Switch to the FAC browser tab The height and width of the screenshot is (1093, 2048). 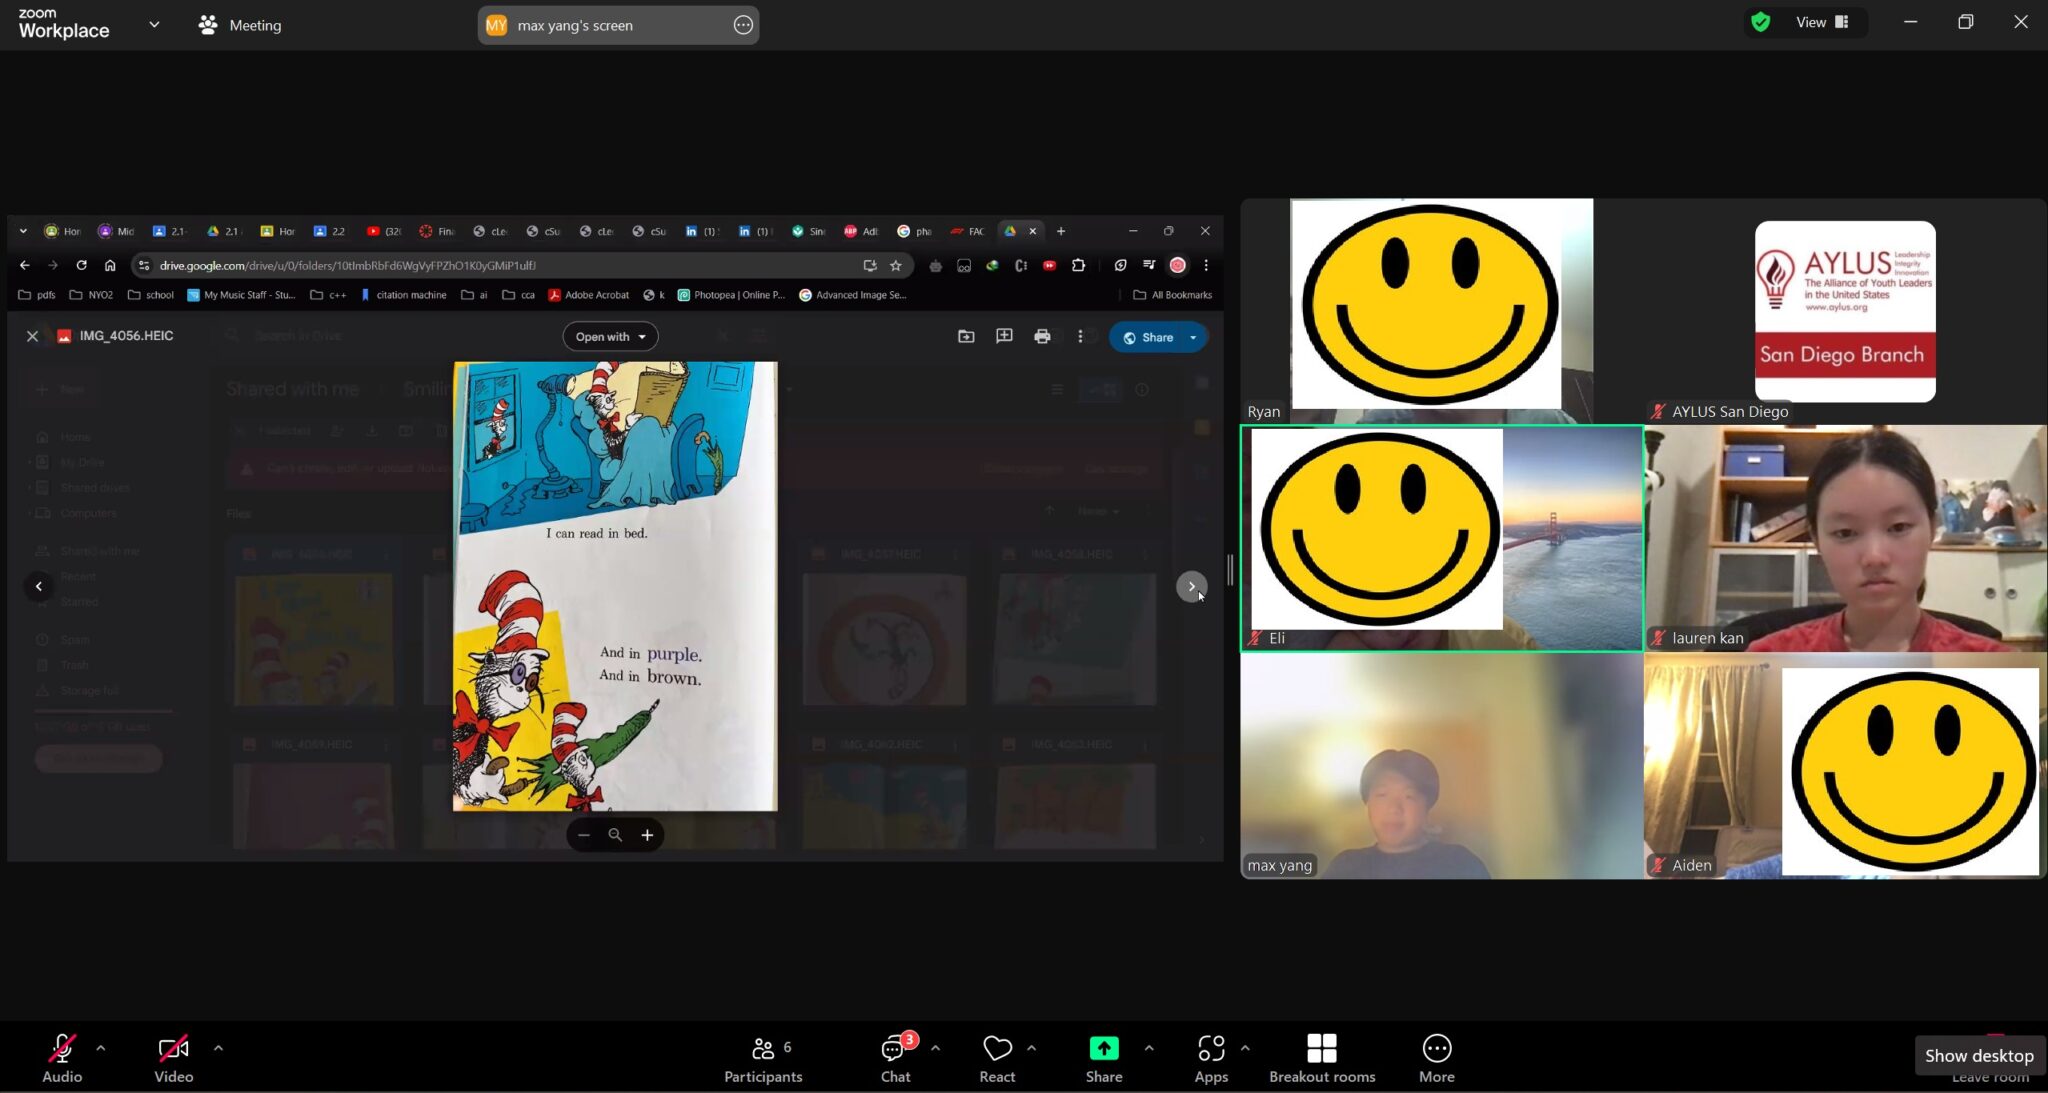(x=967, y=231)
